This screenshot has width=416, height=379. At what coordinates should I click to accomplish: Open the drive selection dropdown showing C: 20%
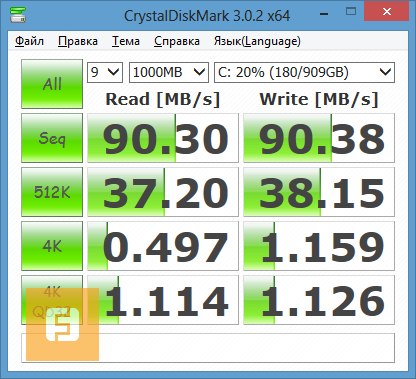pos(304,72)
